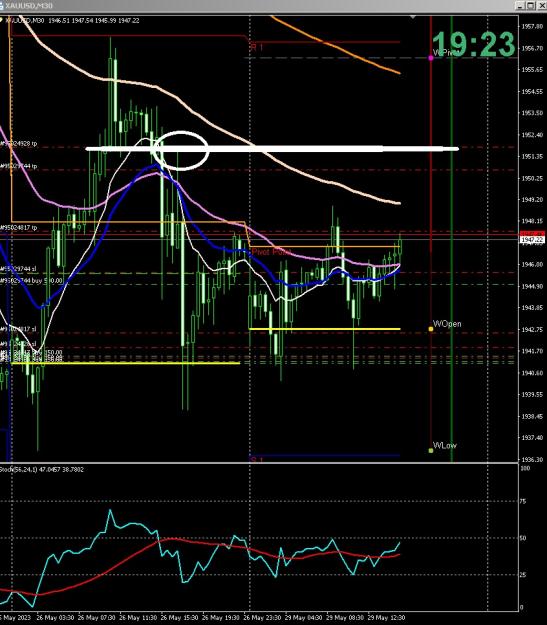Select the green WLow marker square
Viewport: 547px width, 625px height.
(431, 450)
